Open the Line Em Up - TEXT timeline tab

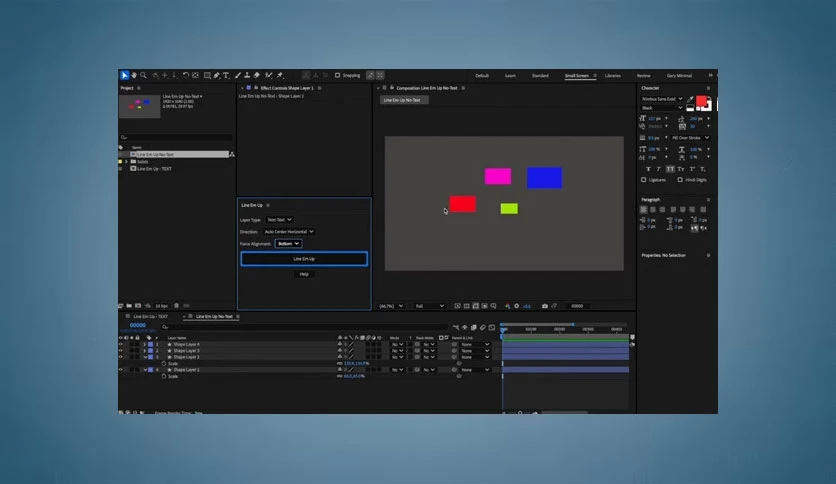point(150,317)
